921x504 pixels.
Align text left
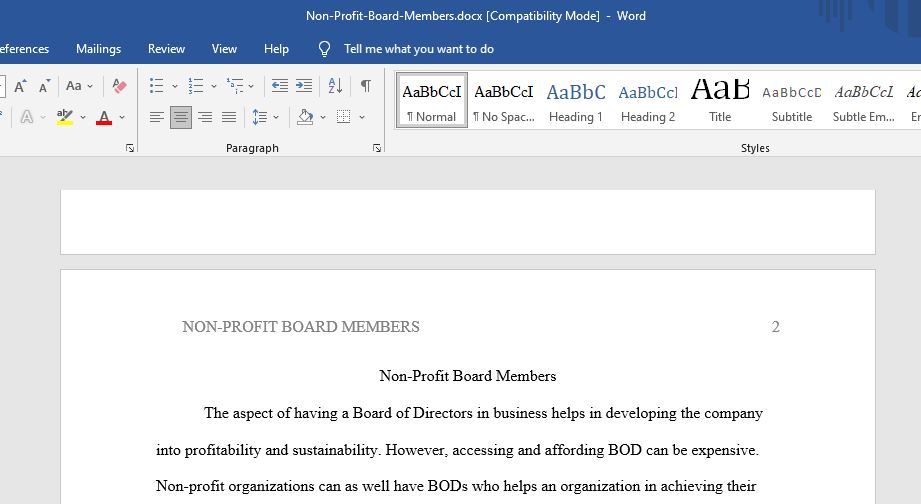156,117
